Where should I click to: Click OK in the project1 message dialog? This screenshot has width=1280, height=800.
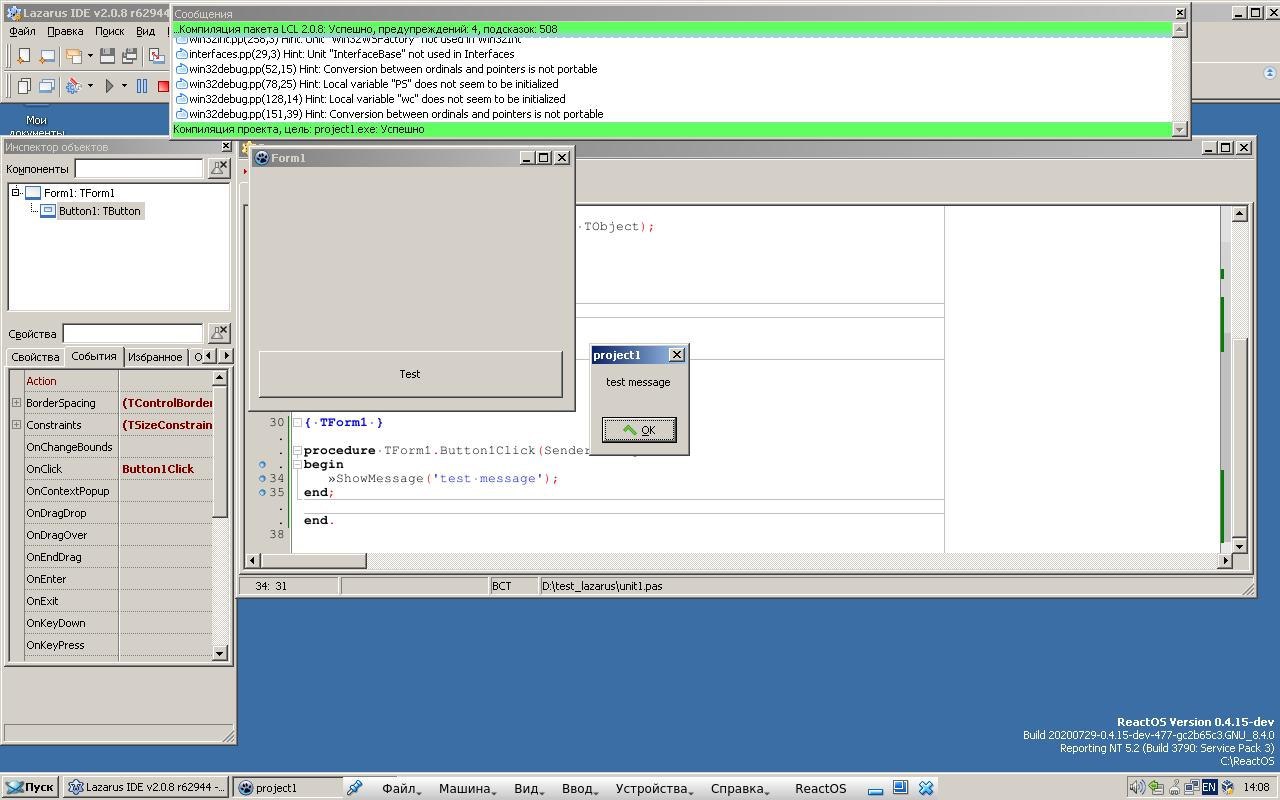639,430
